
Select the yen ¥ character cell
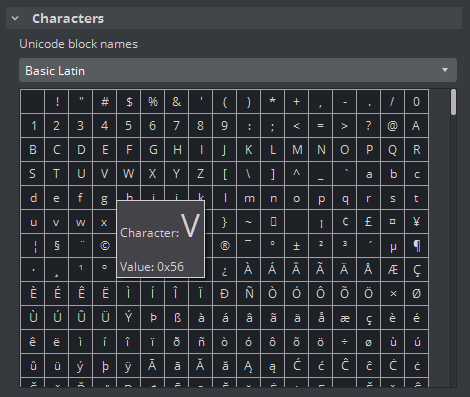pos(416,222)
